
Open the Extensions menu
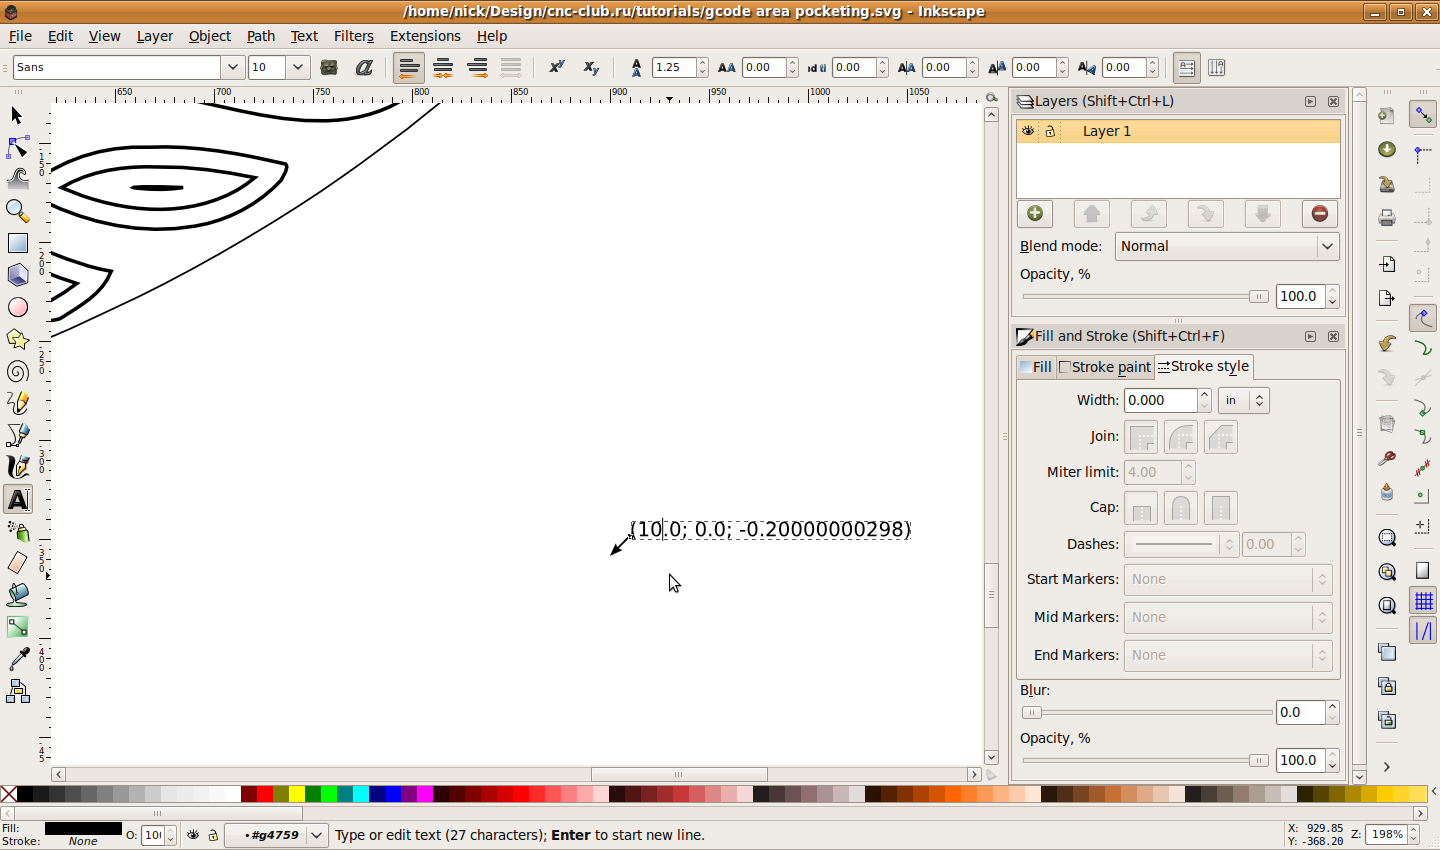425,36
